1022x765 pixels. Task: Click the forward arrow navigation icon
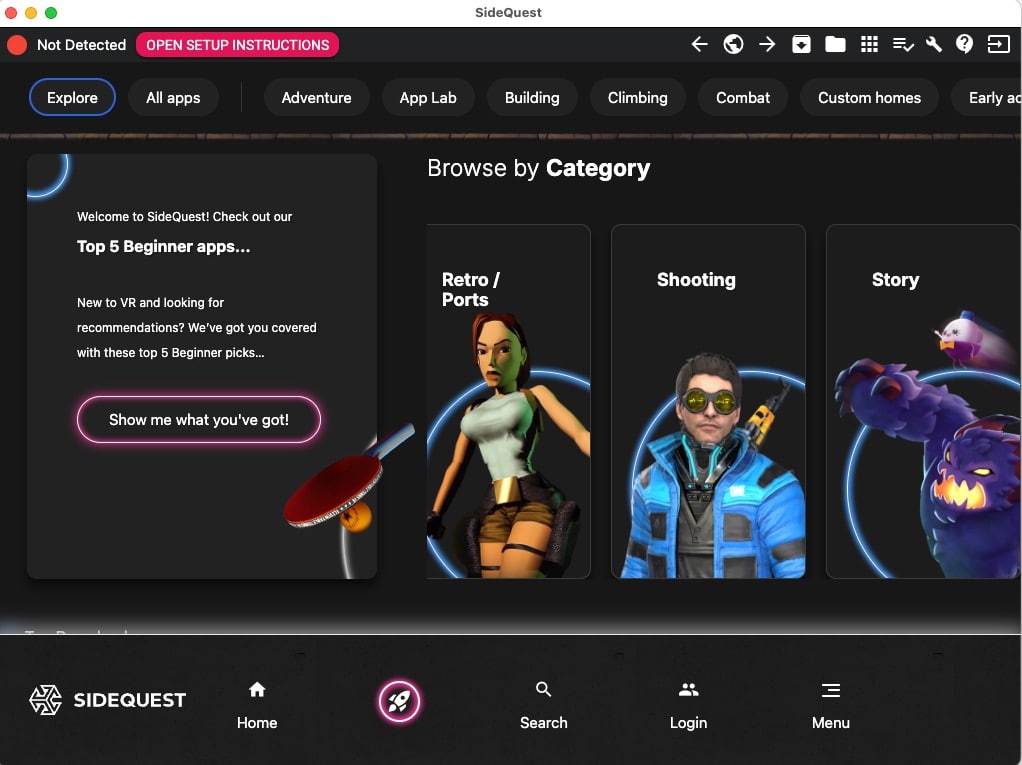pyautogui.click(x=767, y=44)
